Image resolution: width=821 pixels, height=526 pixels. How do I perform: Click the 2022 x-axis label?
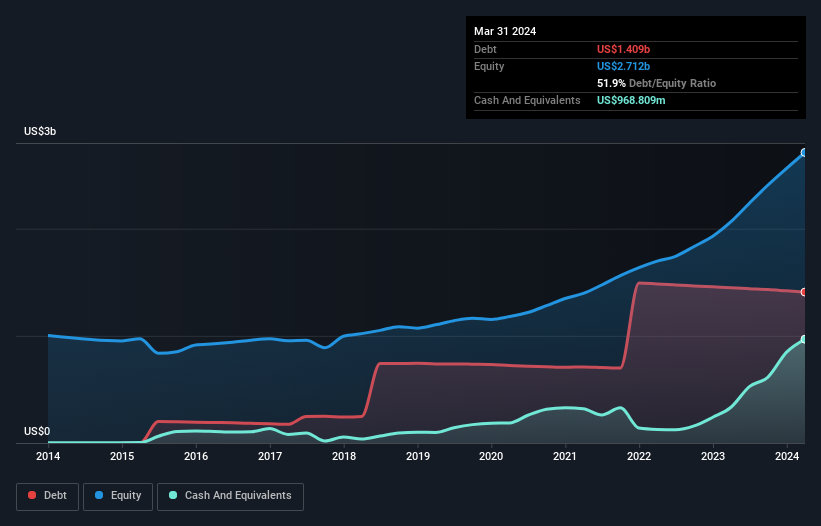[639, 456]
